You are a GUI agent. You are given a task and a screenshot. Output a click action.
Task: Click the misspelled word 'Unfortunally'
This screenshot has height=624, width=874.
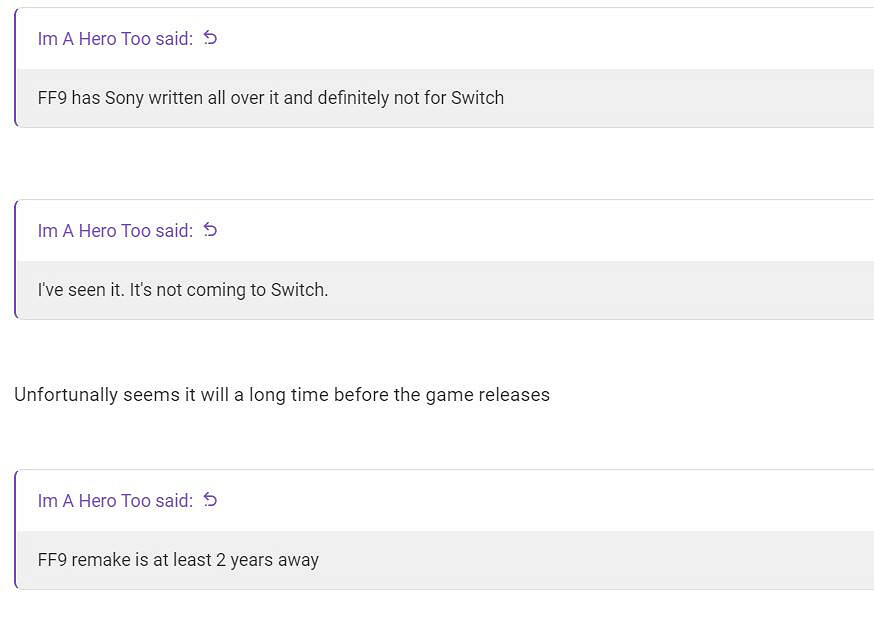pyautogui.click(x=66, y=395)
